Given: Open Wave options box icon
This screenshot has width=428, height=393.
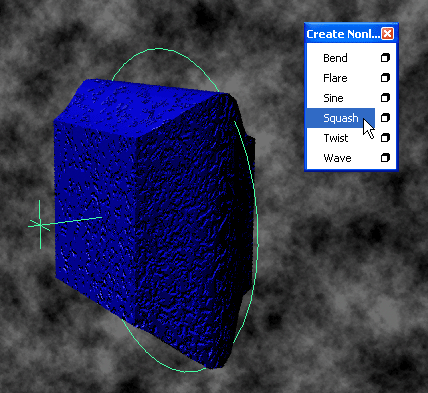Looking at the screenshot, I should coord(385,158).
